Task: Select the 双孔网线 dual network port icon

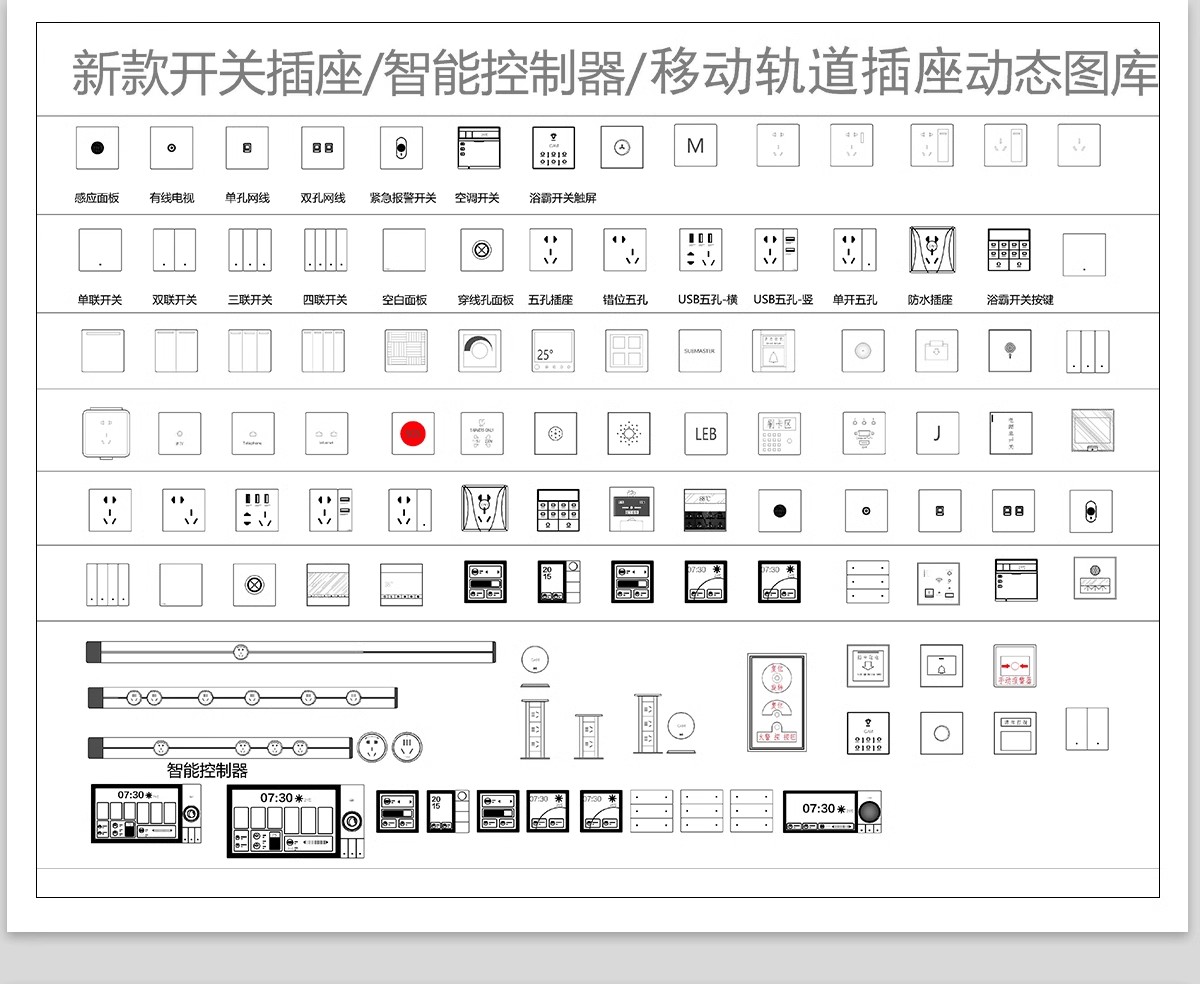Action: click(322, 146)
